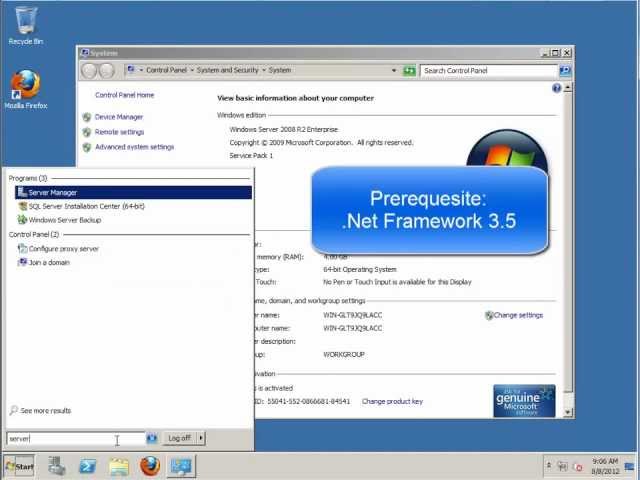Open Remote settings link
This screenshot has height=480, width=640.
[119, 132]
